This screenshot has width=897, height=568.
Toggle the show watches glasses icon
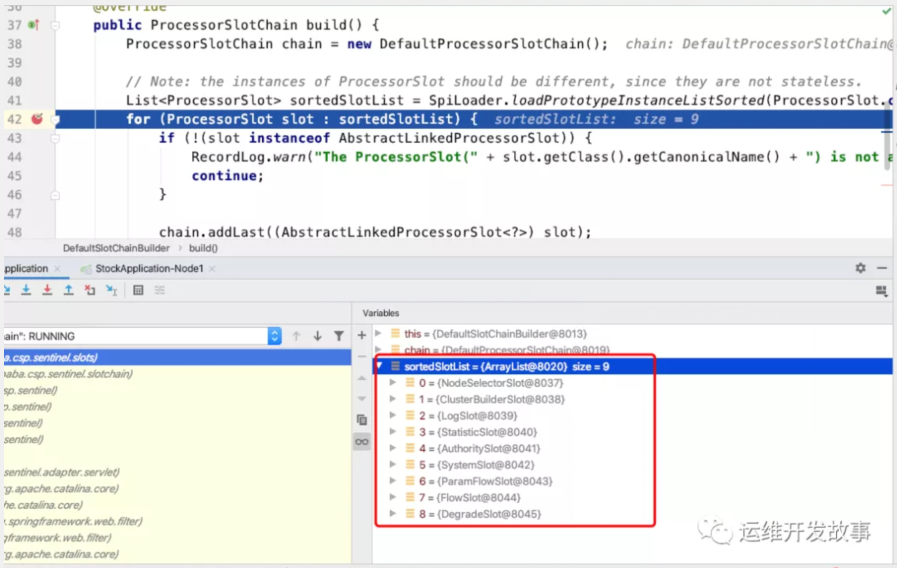point(362,441)
